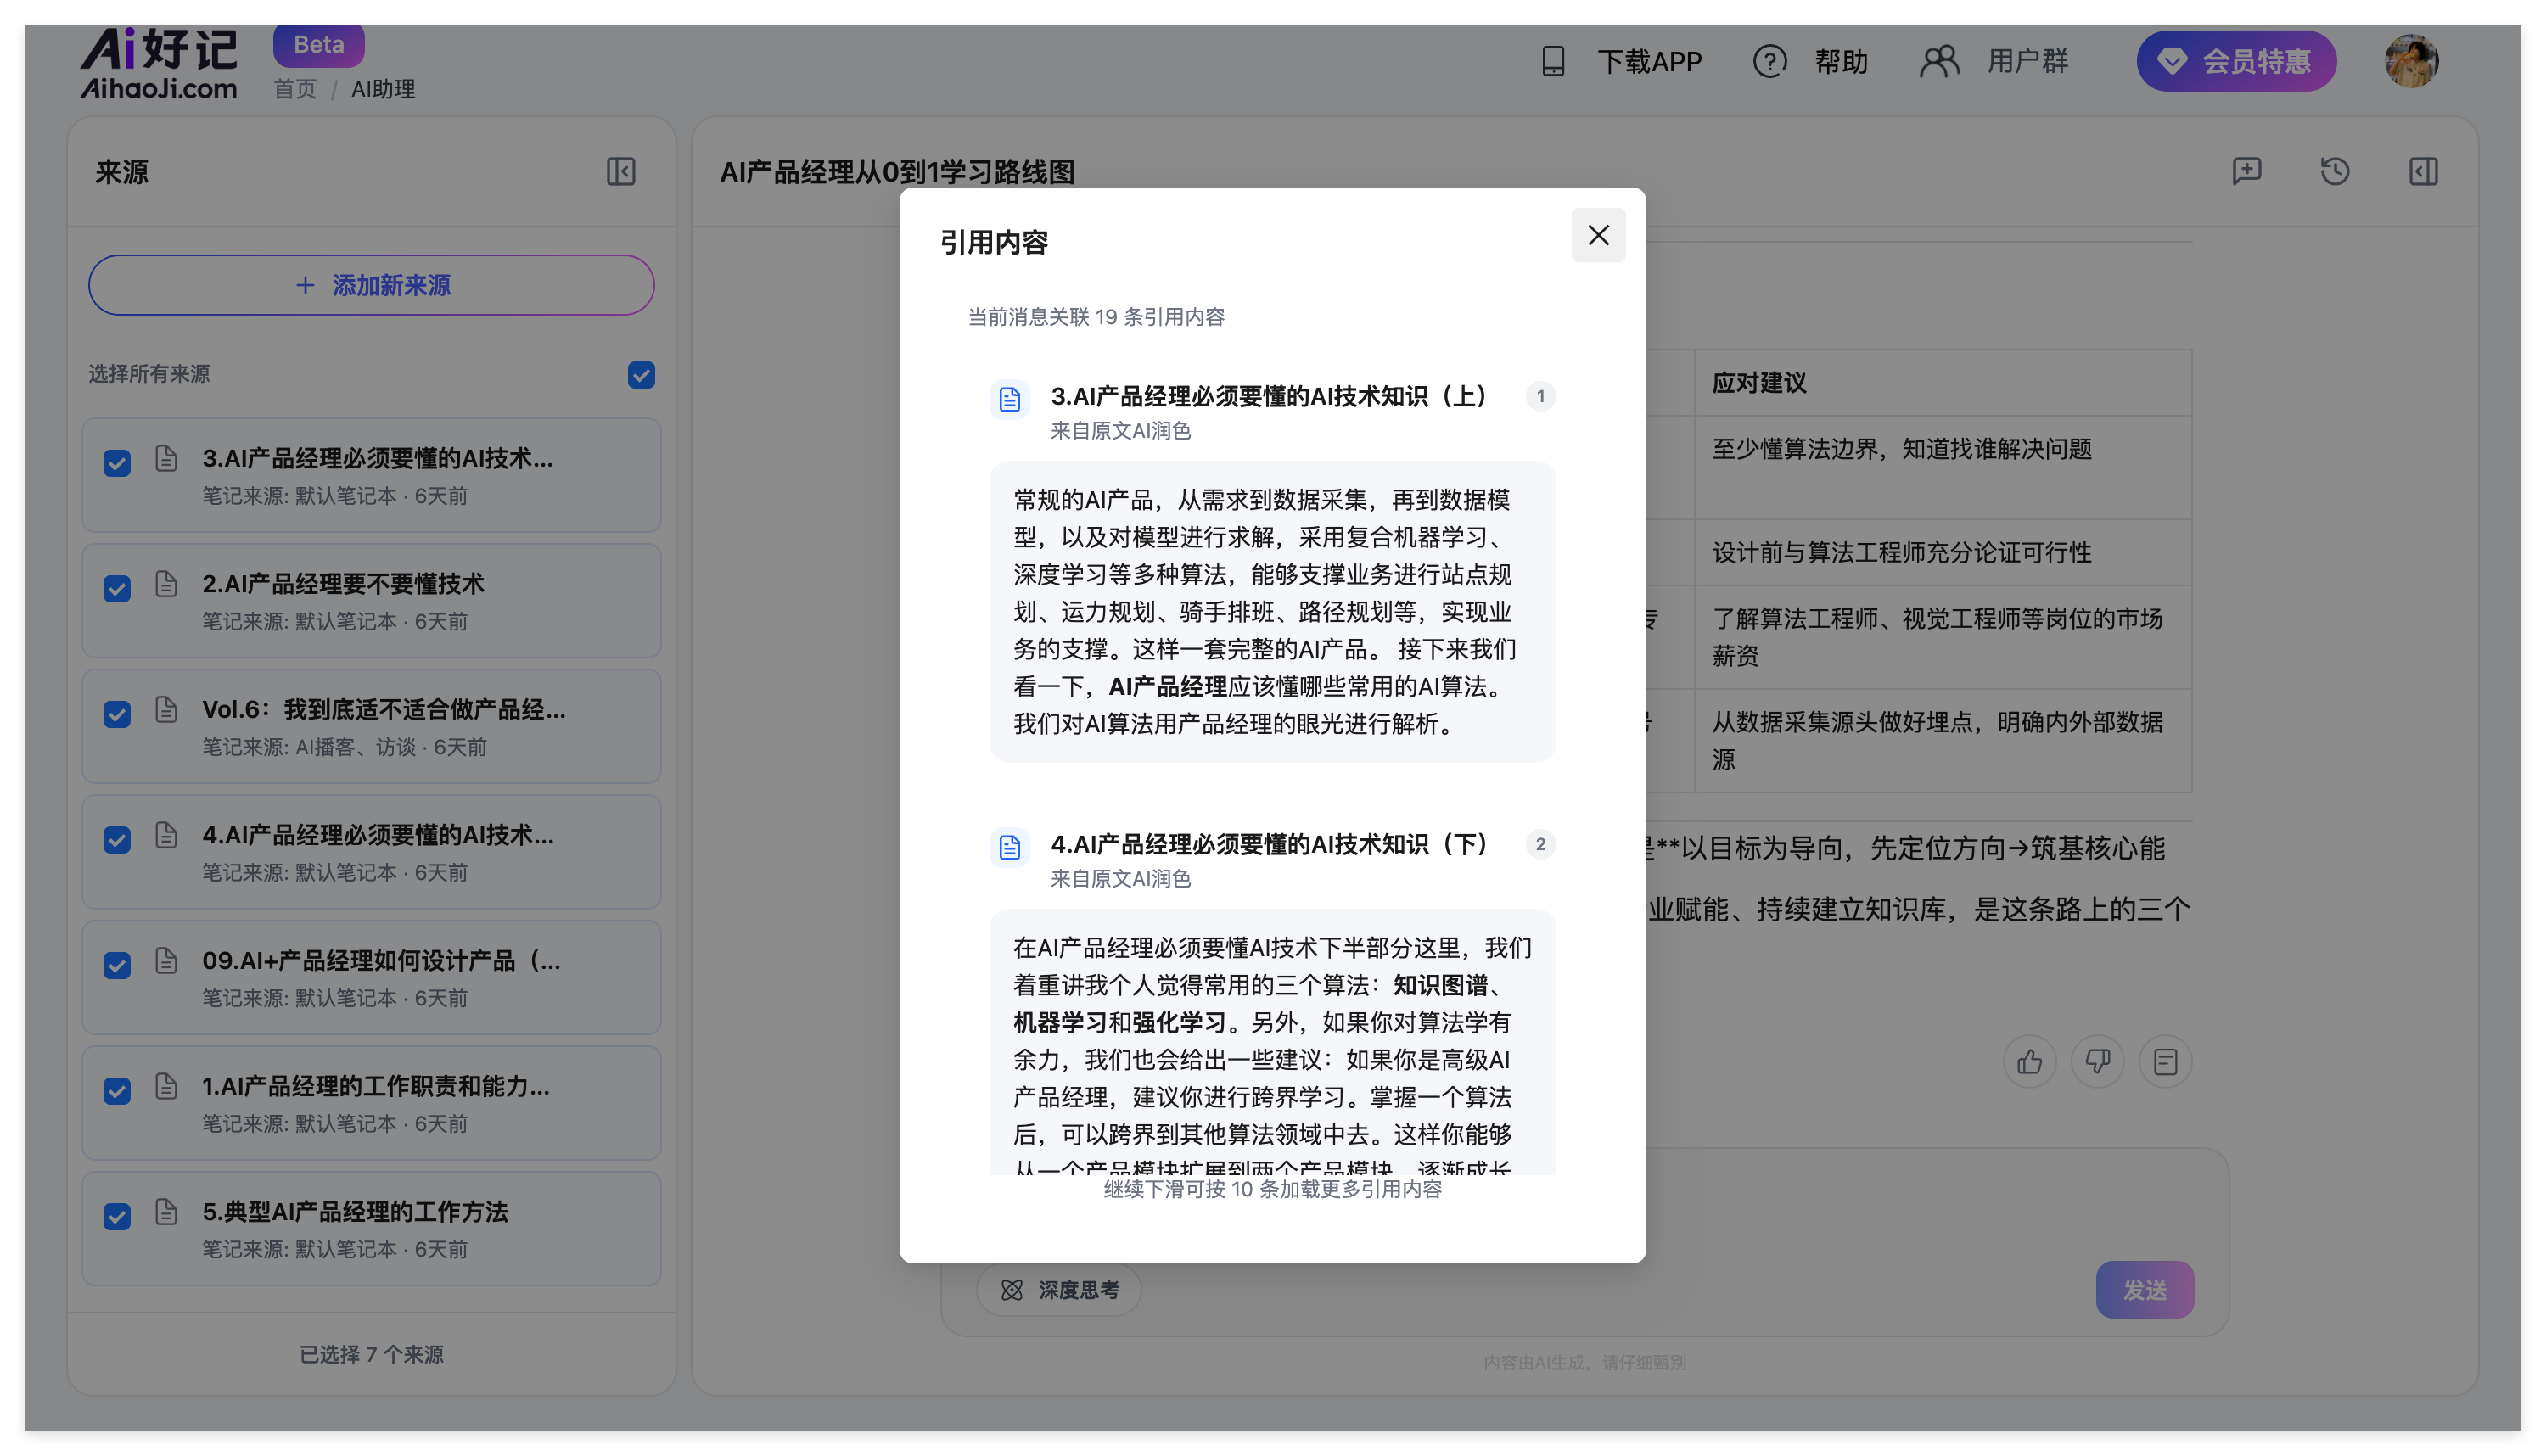The height and width of the screenshot is (1456, 2546).
Task: Go to 首页 breadcrumb
Action: point(295,89)
